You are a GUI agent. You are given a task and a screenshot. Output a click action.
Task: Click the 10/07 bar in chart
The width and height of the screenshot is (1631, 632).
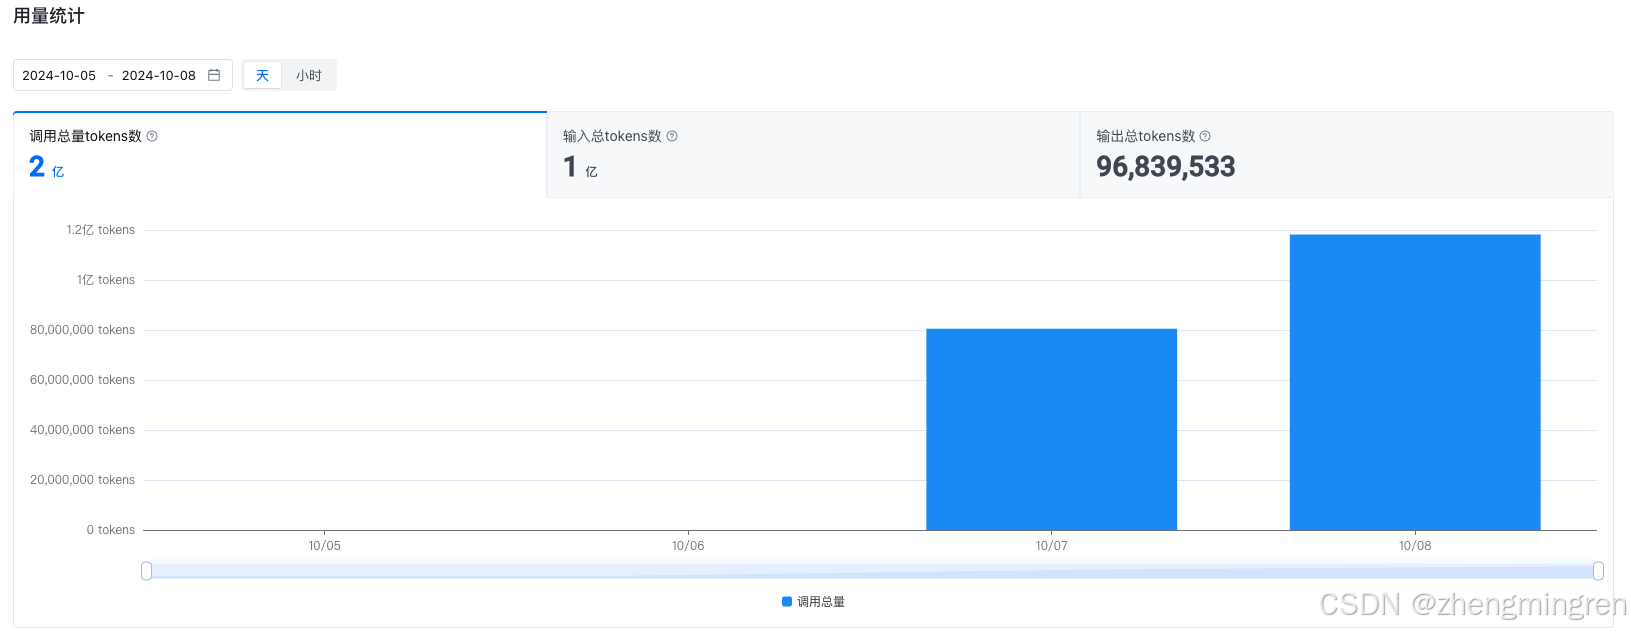tap(1051, 429)
